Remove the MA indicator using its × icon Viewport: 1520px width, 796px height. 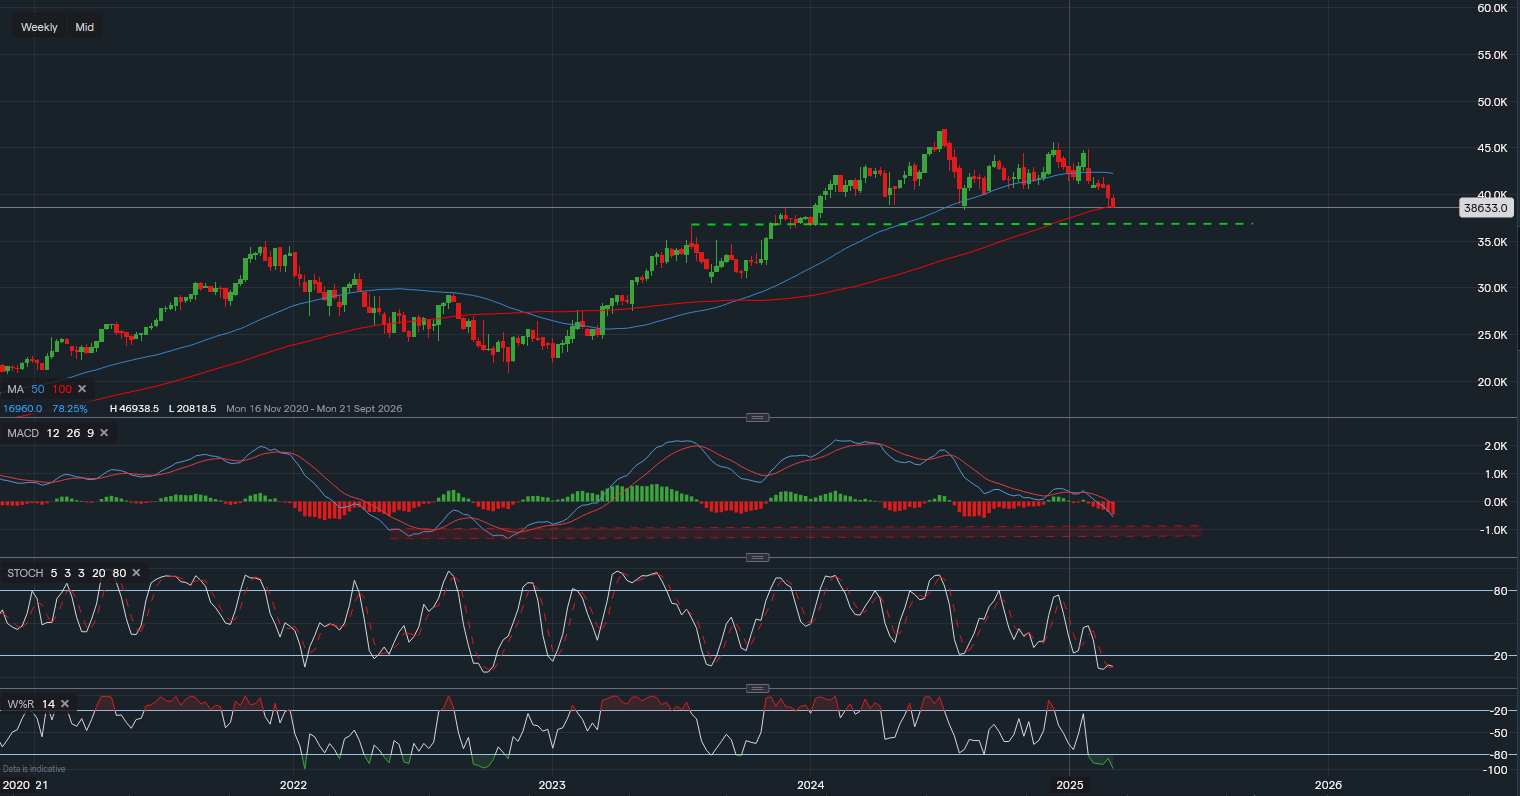pos(81,388)
